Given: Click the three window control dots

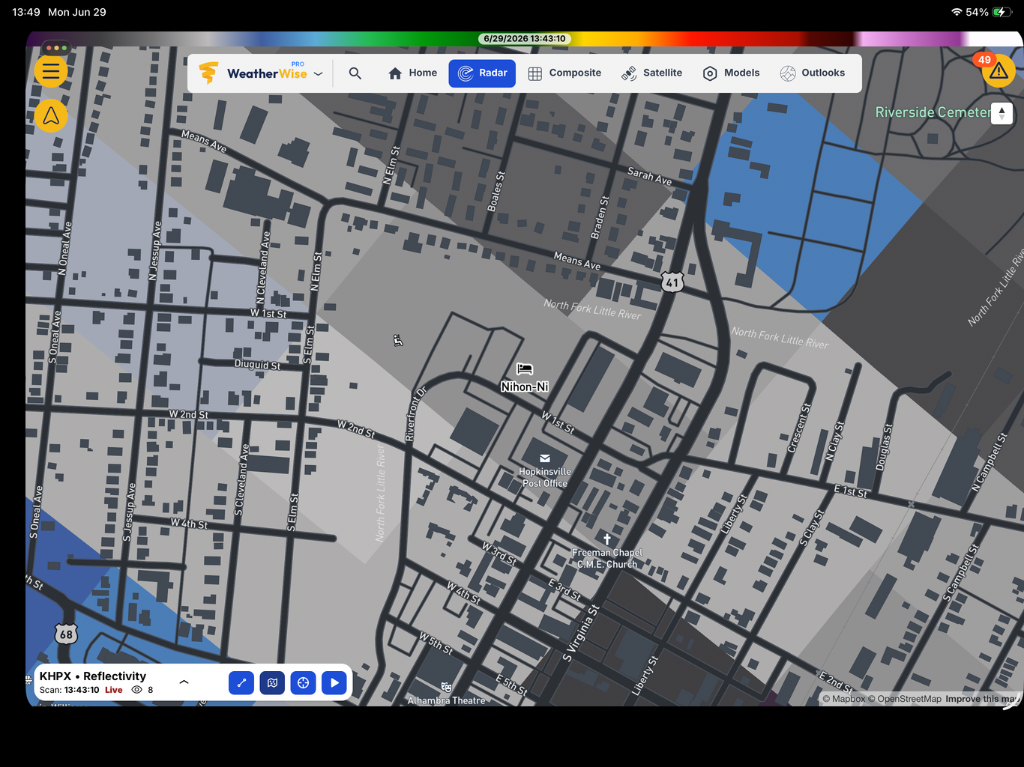Looking at the screenshot, I should click(57, 48).
